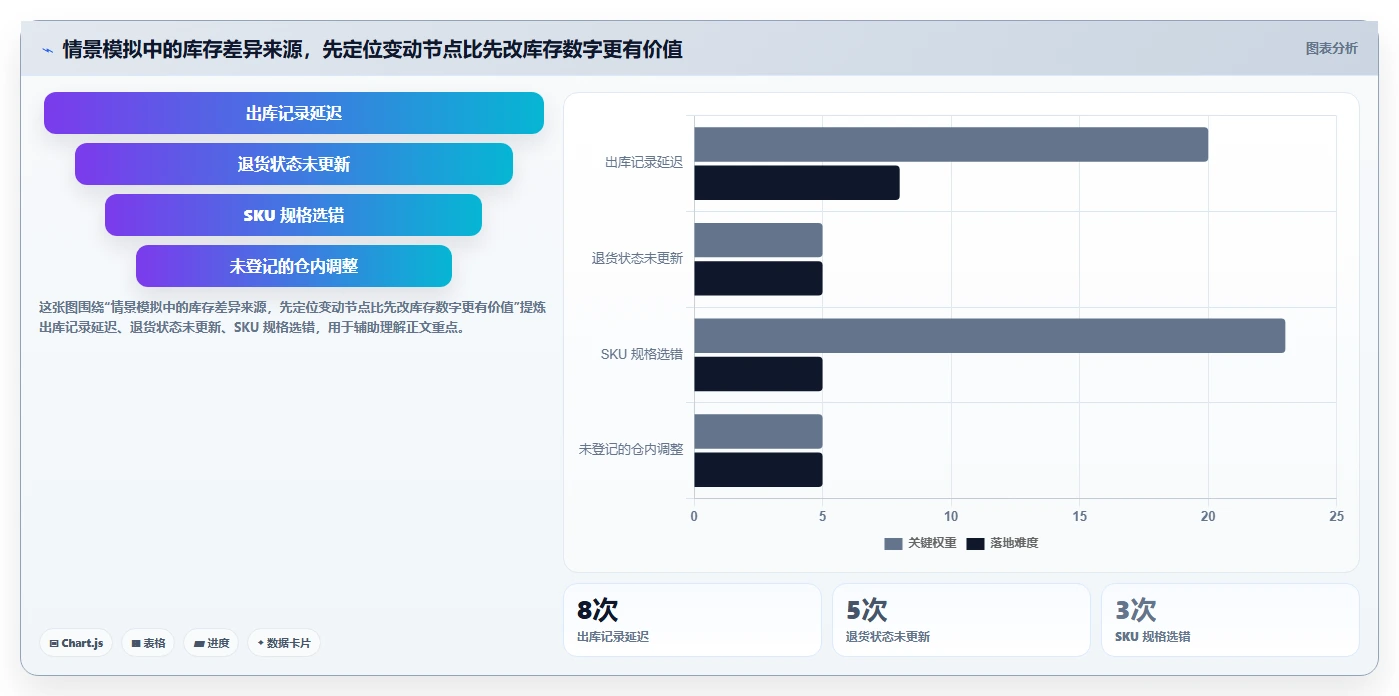Click the x-axis tick value 15

(x=1079, y=517)
